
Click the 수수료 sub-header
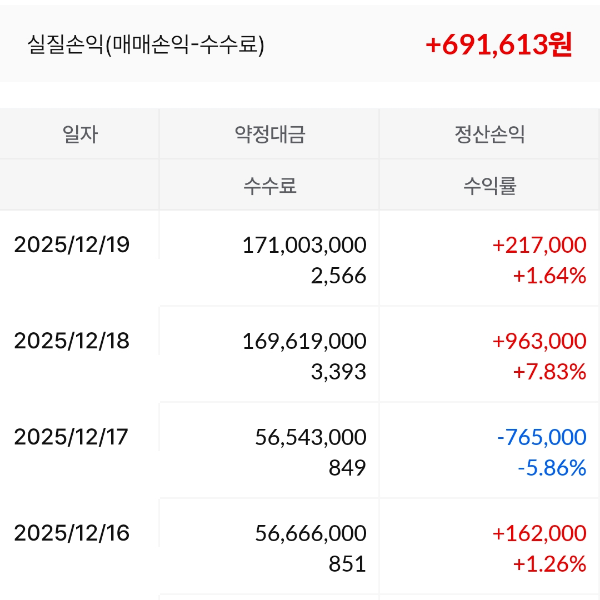tap(270, 186)
